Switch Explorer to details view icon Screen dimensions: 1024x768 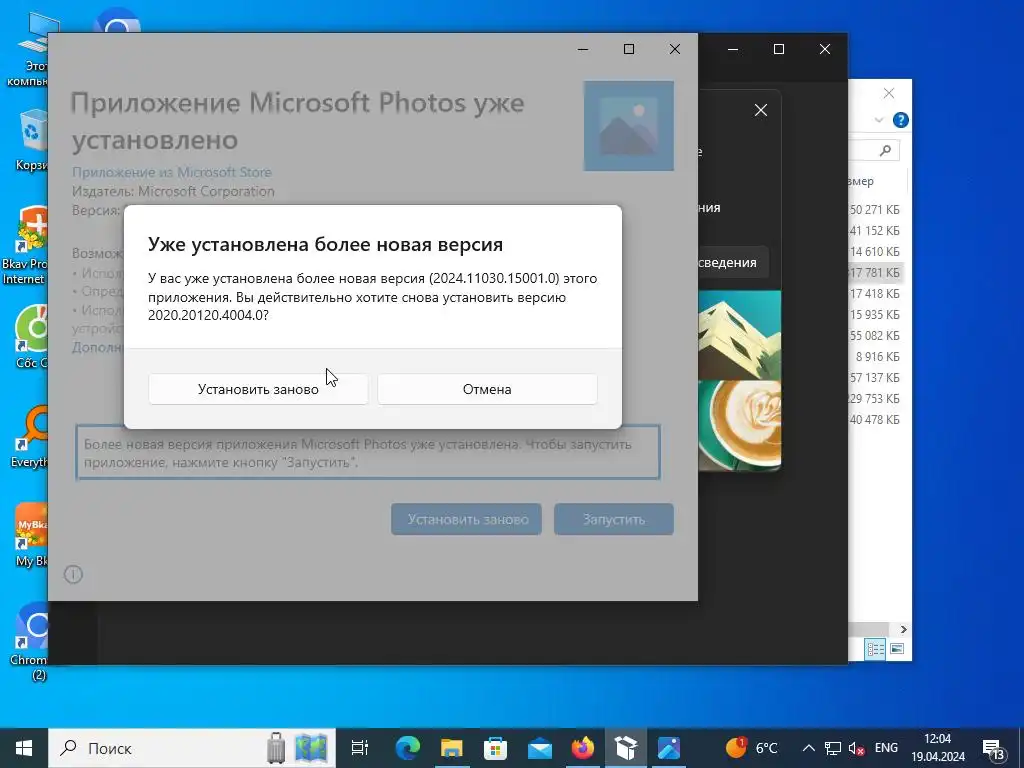coord(875,649)
